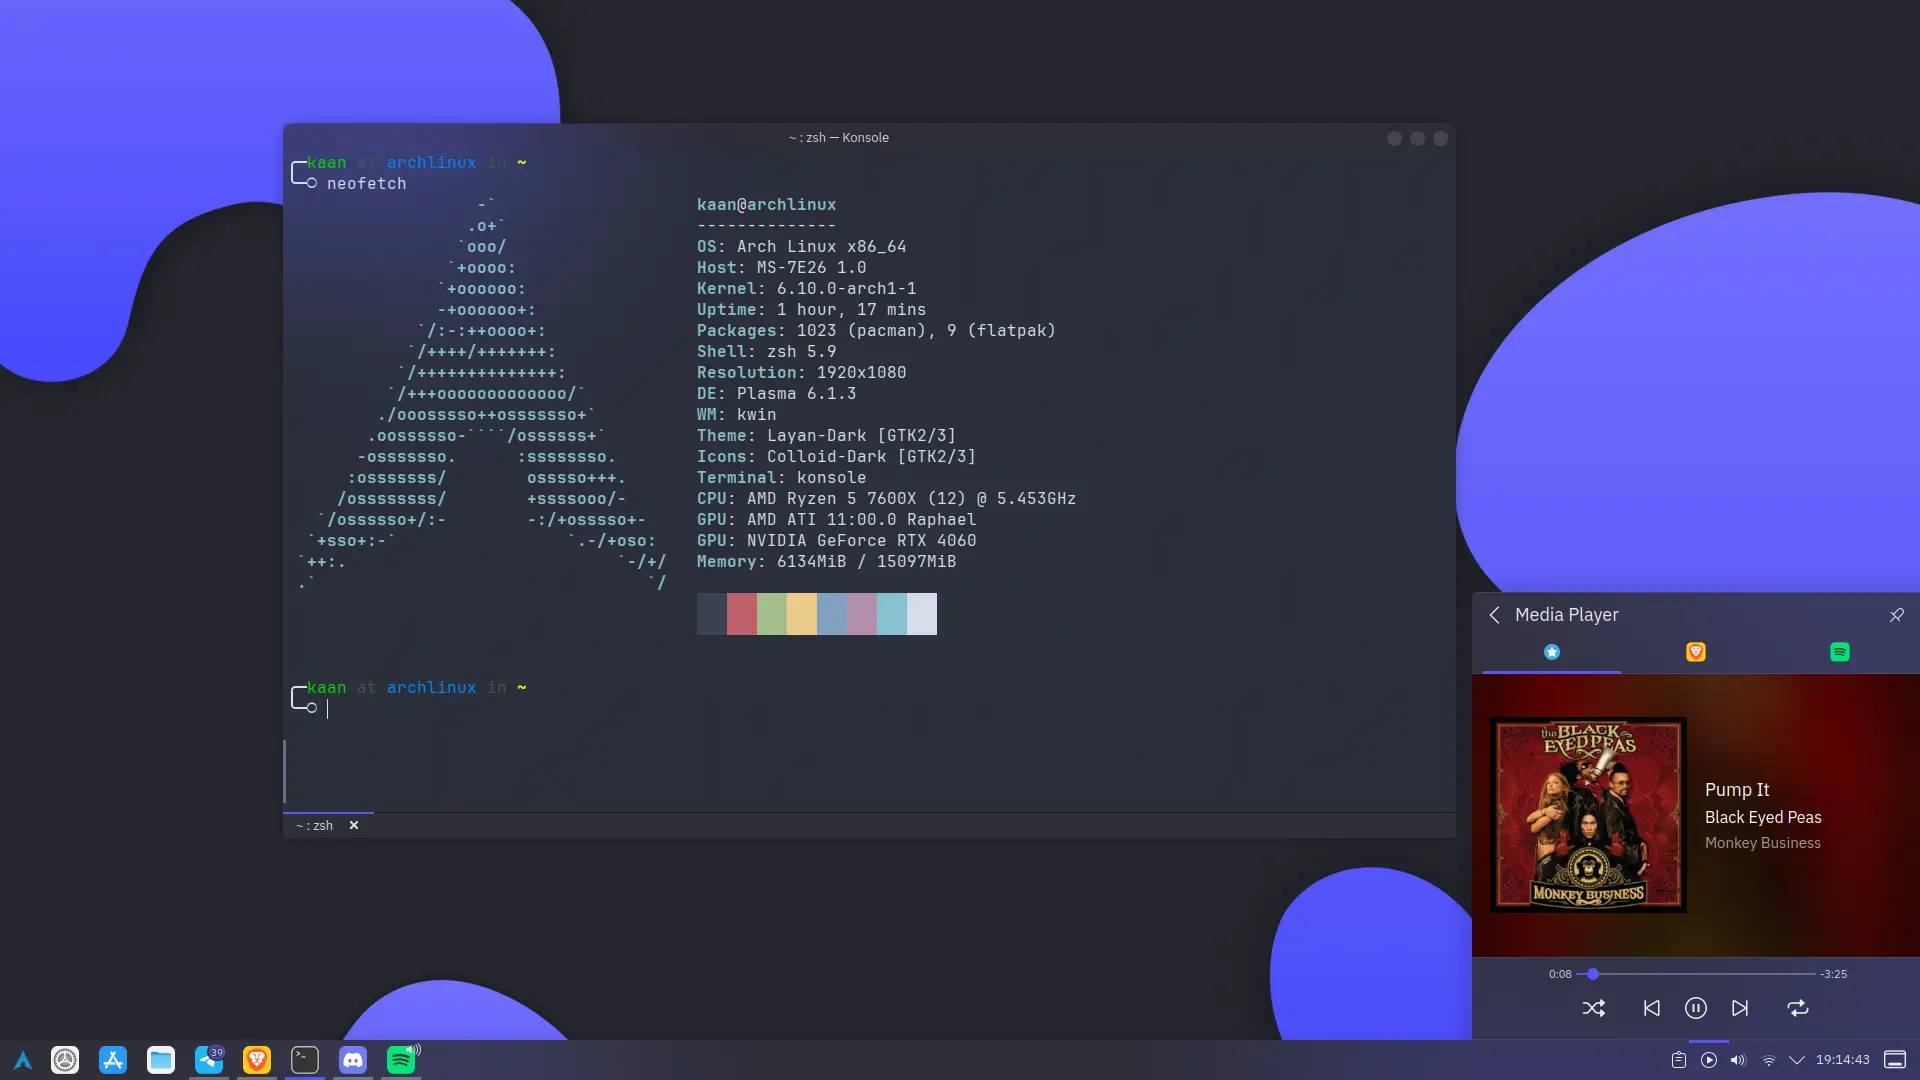
Task: Toggle shuffle in Media Player
Action: pos(1594,1008)
